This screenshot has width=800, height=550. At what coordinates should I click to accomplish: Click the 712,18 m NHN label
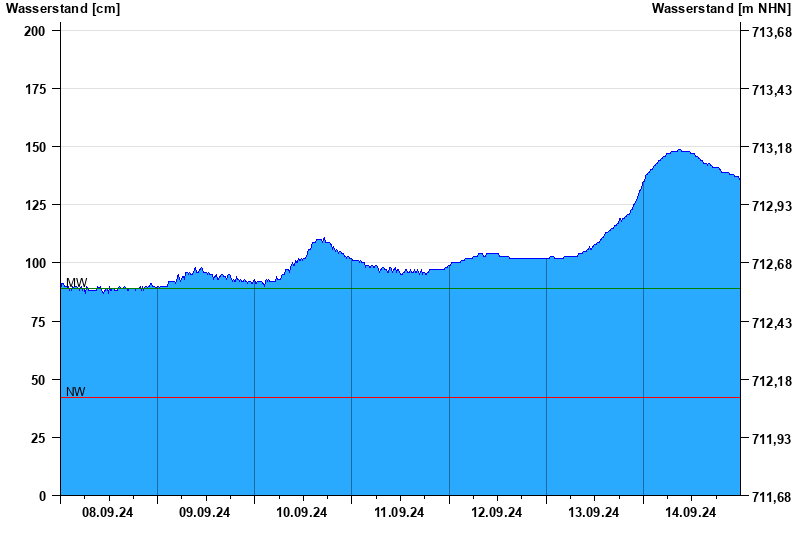coord(772,381)
